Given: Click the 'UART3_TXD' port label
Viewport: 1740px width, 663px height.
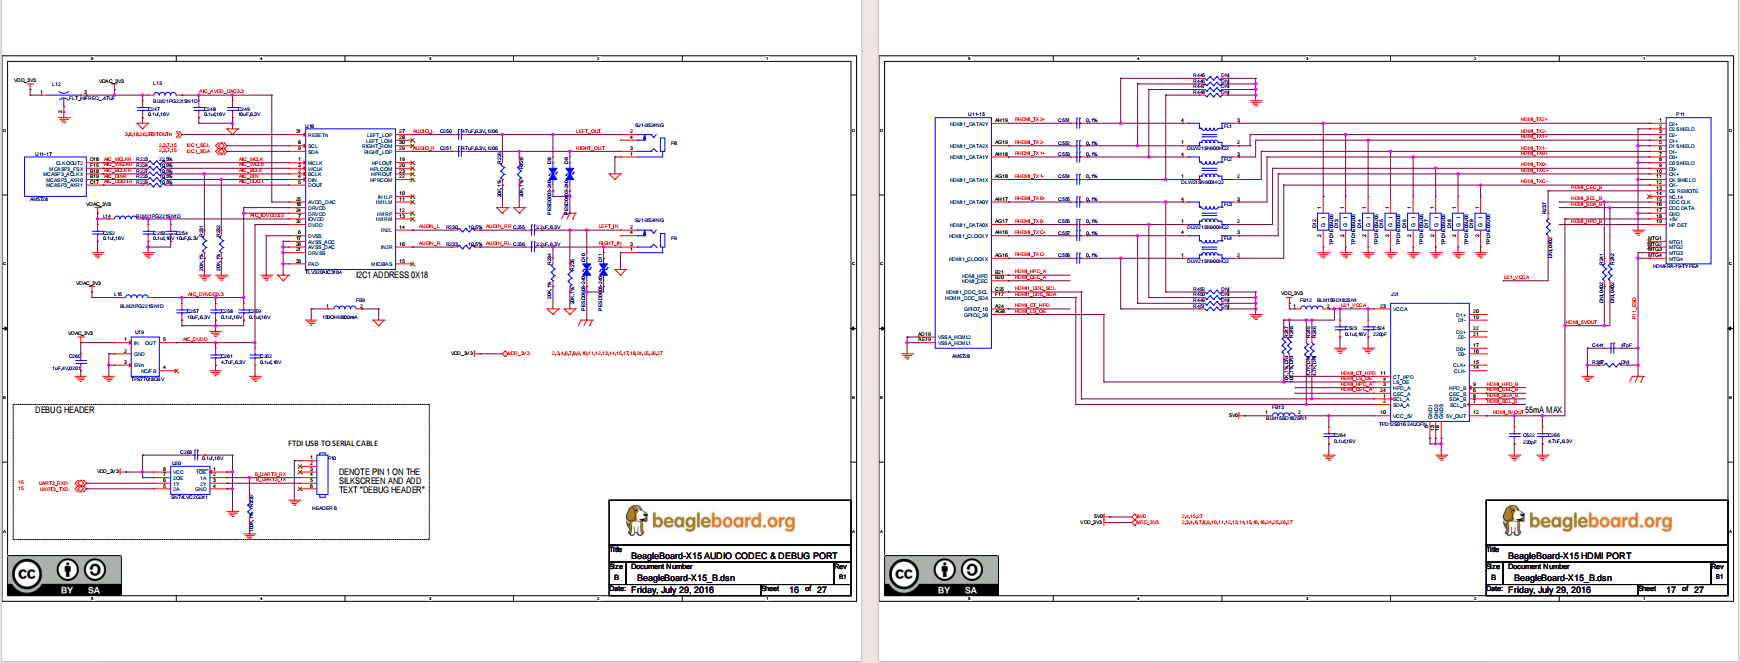Looking at the screenshot, I should pyautogui.click(x=54, y=489).
